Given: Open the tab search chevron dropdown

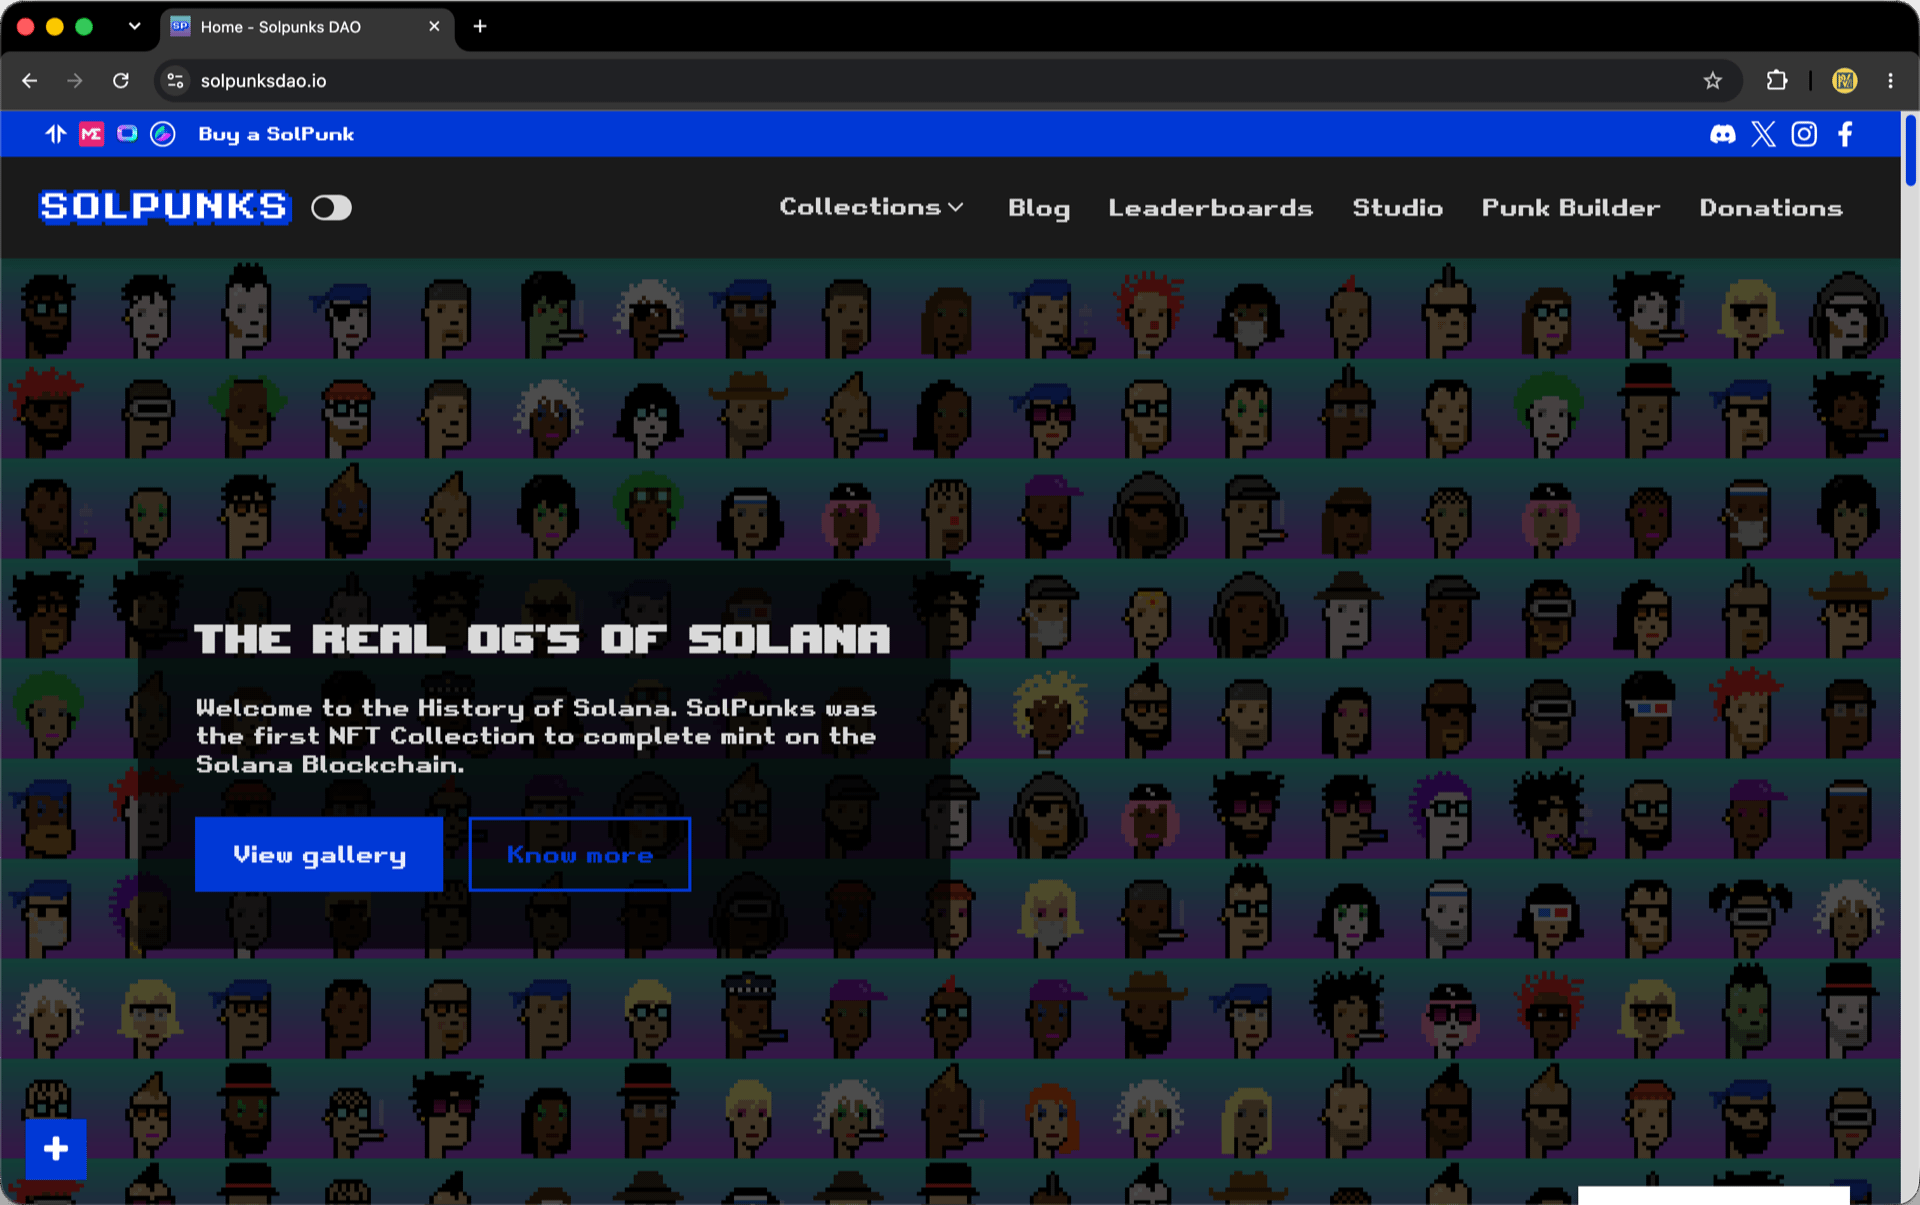Looking at the screenshot, I should click(x=134, y=26).
